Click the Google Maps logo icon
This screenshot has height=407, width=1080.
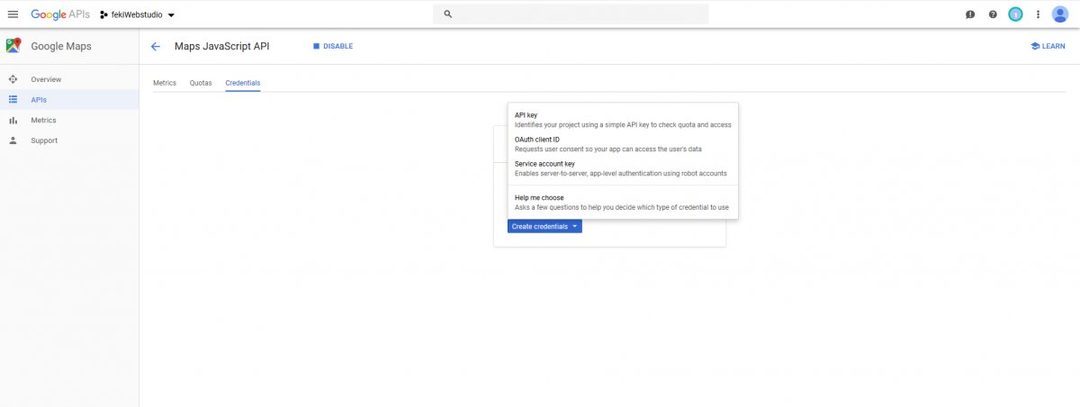click(x=13, y=46)
